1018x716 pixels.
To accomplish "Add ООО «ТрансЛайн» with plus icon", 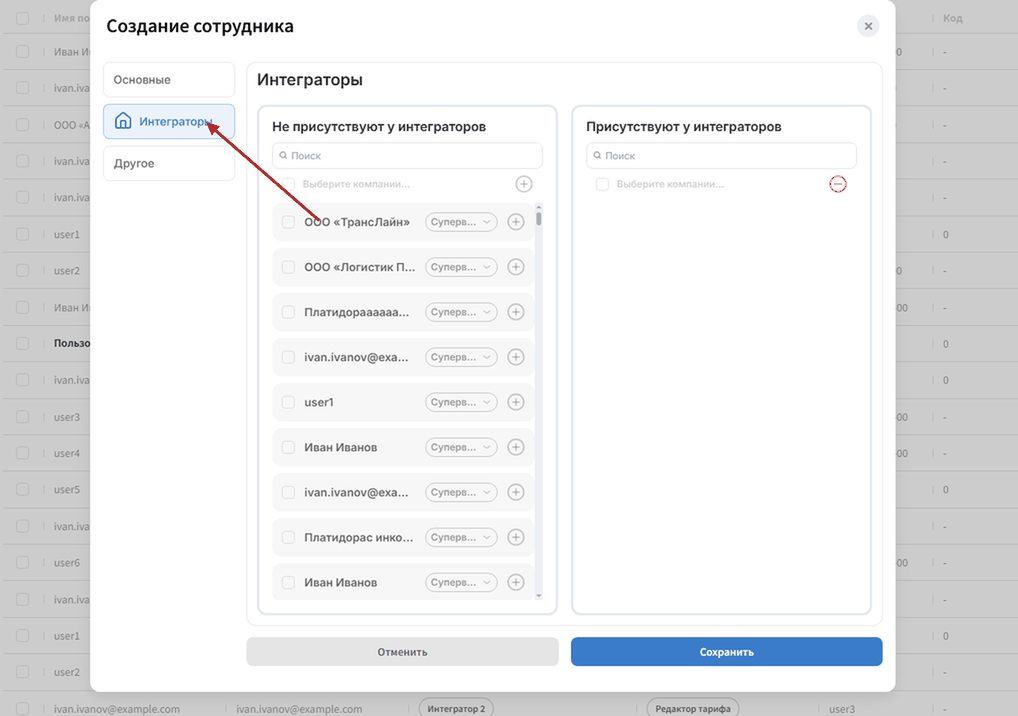I will 515,222.
